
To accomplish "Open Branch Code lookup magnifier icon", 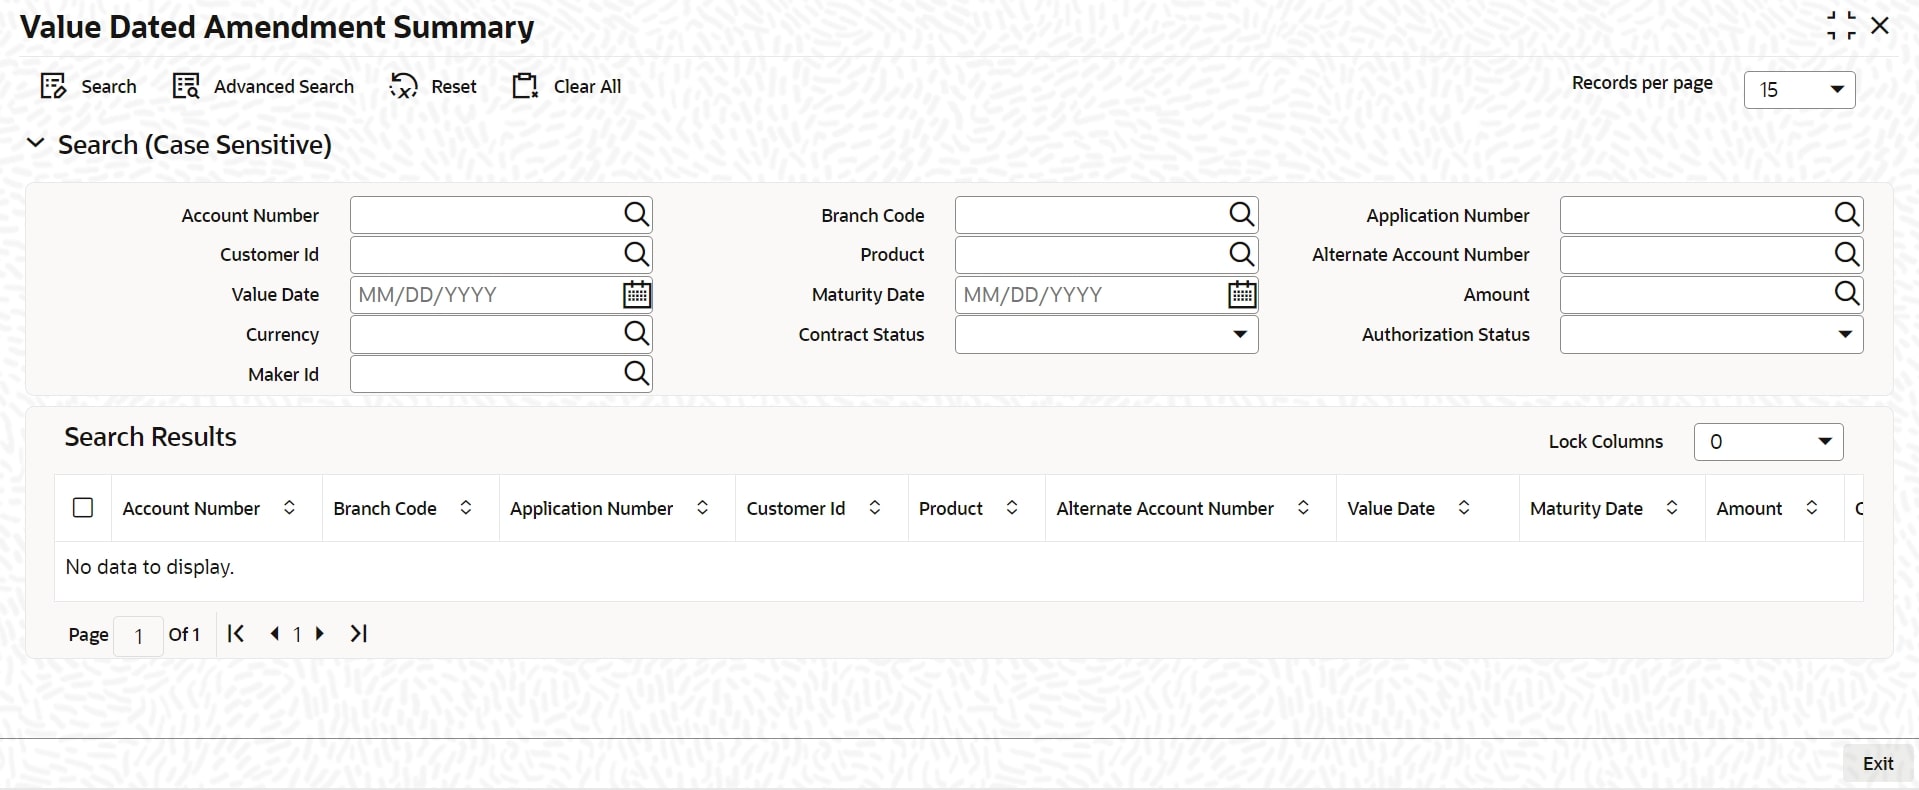I will (x=1241, y=214).
